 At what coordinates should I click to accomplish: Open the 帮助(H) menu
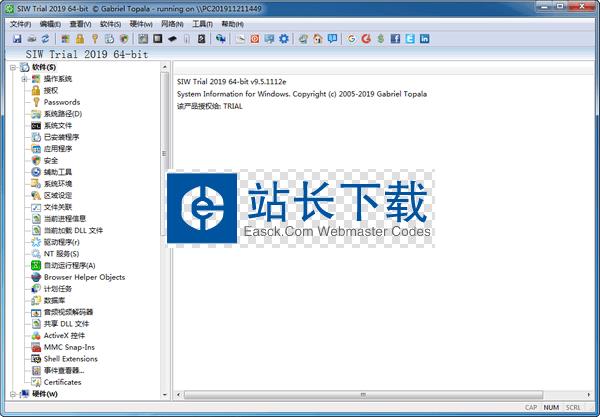coord(231,23)
